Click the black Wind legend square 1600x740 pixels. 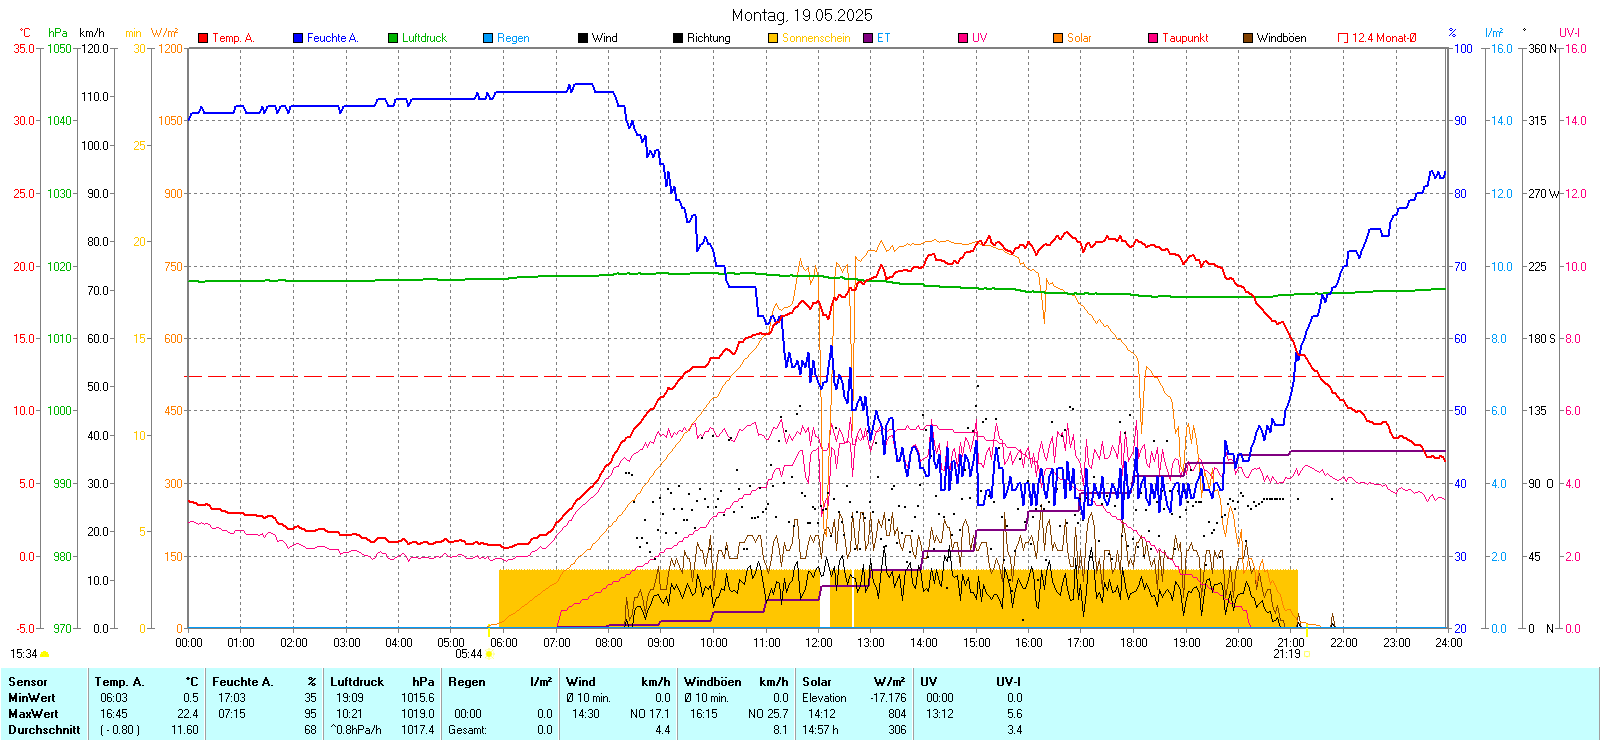coord(583,38)
